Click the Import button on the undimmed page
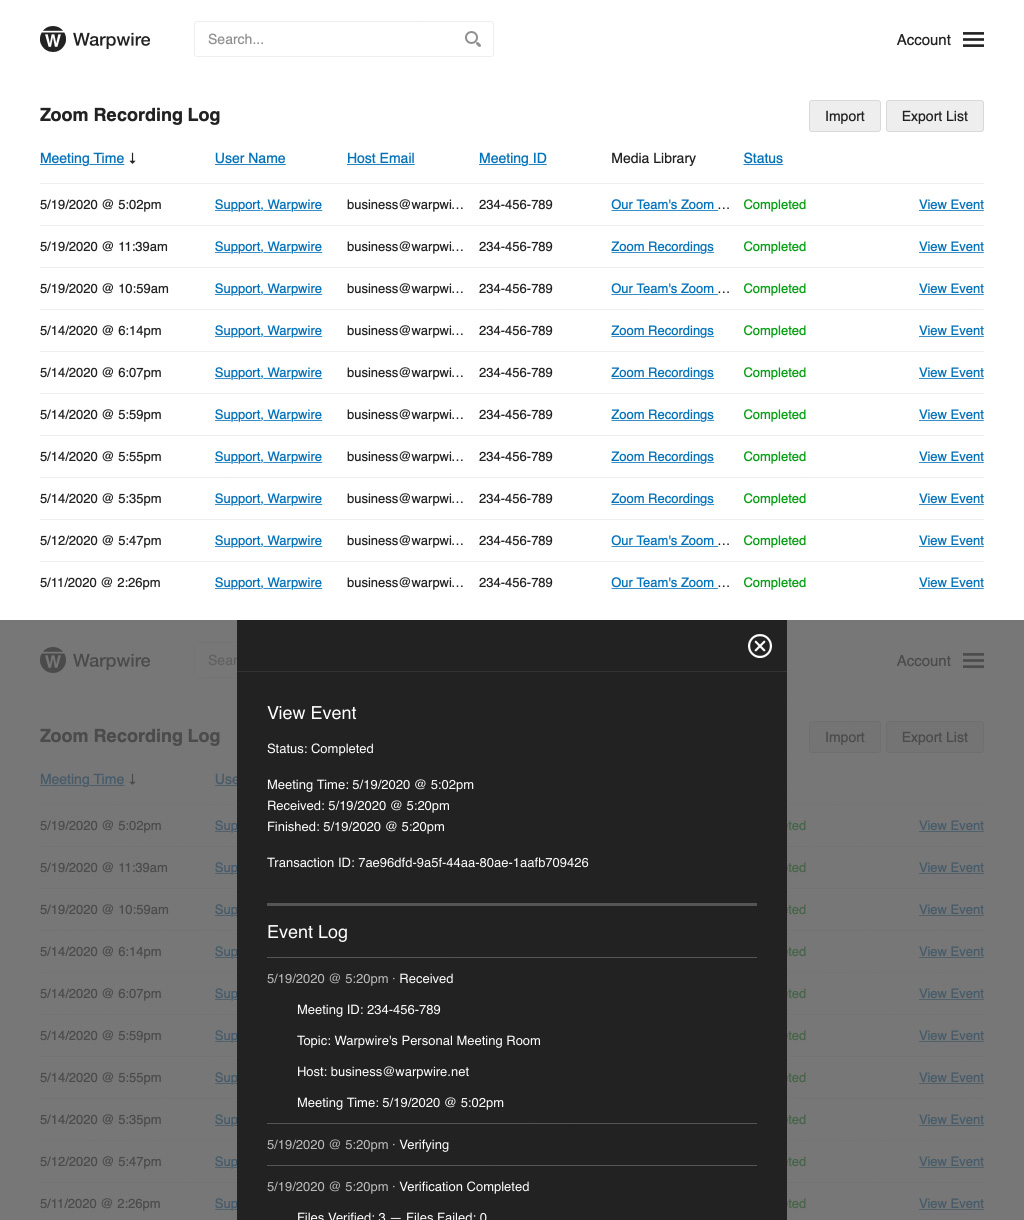The width and height of the screenshot is (1024, 1220). pyautogui.click(x=844, y=116)
